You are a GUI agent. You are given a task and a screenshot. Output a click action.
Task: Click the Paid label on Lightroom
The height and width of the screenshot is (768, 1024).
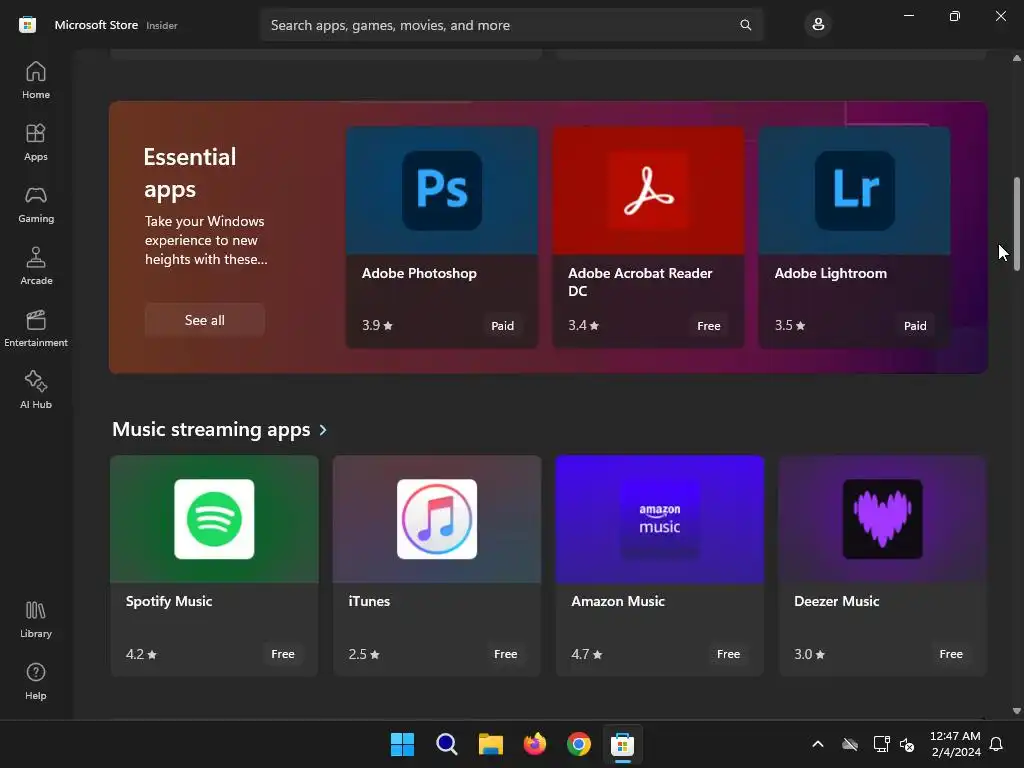(x=915, y=326)
